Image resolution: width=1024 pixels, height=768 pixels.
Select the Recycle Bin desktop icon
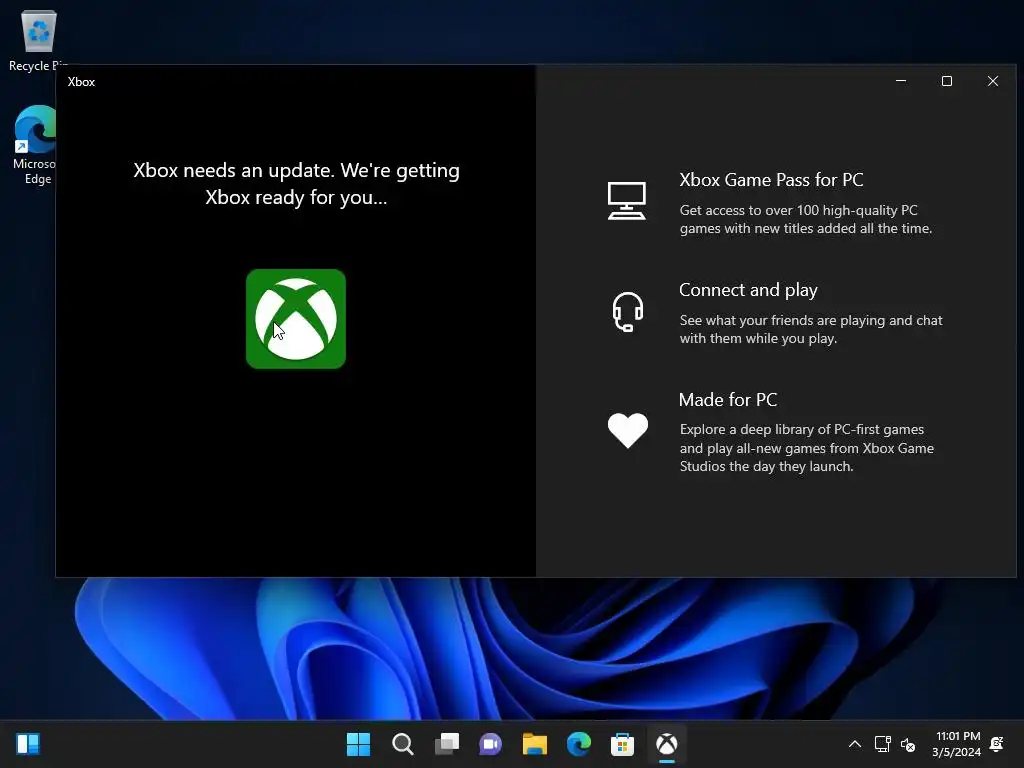point(38,40)
